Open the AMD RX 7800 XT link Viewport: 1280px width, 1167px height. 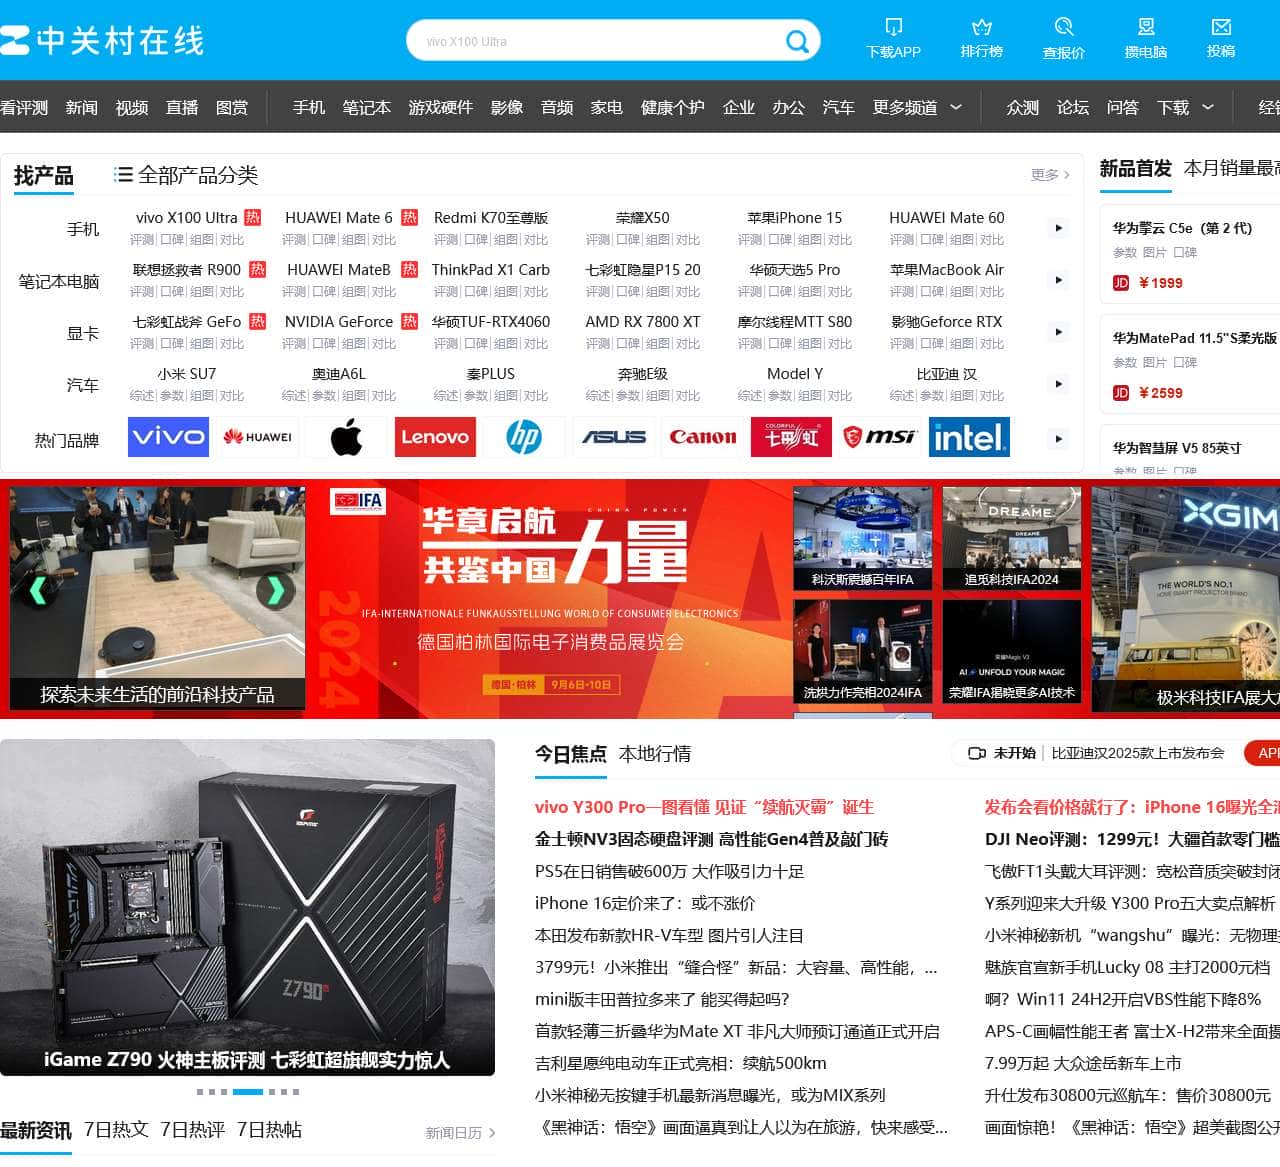coord(643,322)
